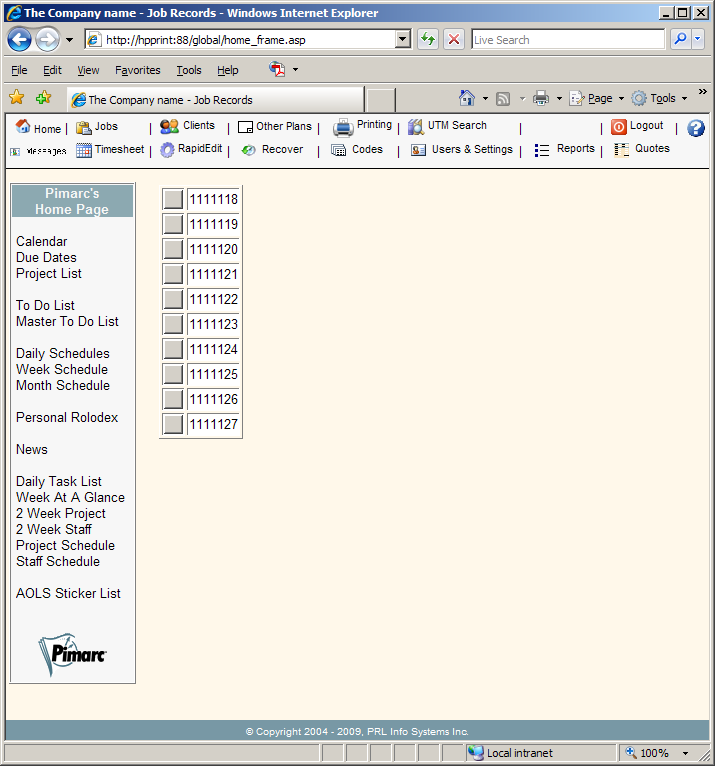Open the blue help question icon
The image size is (715, 766).
click(695, 128)
